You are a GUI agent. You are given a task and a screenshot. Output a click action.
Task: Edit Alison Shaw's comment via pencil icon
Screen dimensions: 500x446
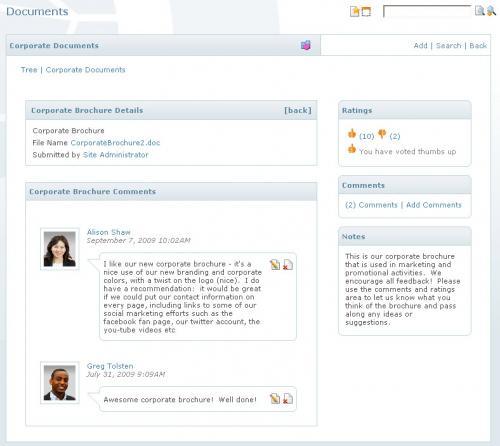click(x=275, y=265)
